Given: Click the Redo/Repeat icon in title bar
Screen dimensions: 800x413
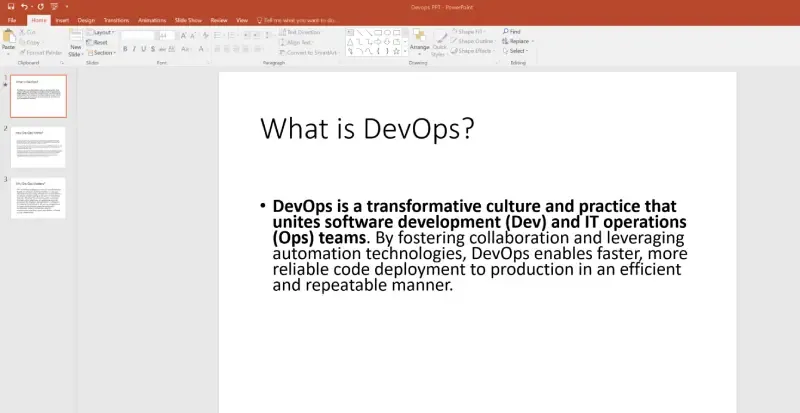Looking at the screenshot, I should [x=40, y=7].
